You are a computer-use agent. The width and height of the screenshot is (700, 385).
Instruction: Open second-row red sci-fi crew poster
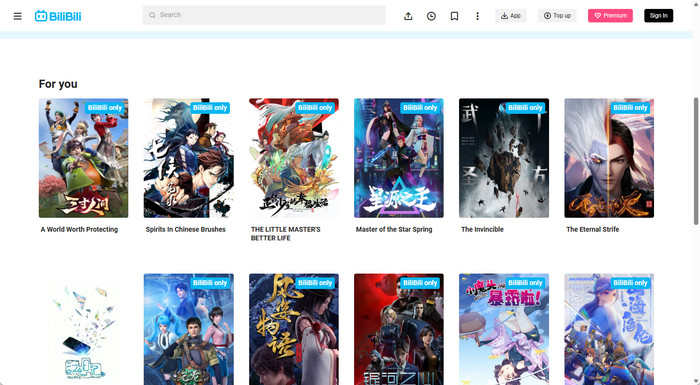399,329
